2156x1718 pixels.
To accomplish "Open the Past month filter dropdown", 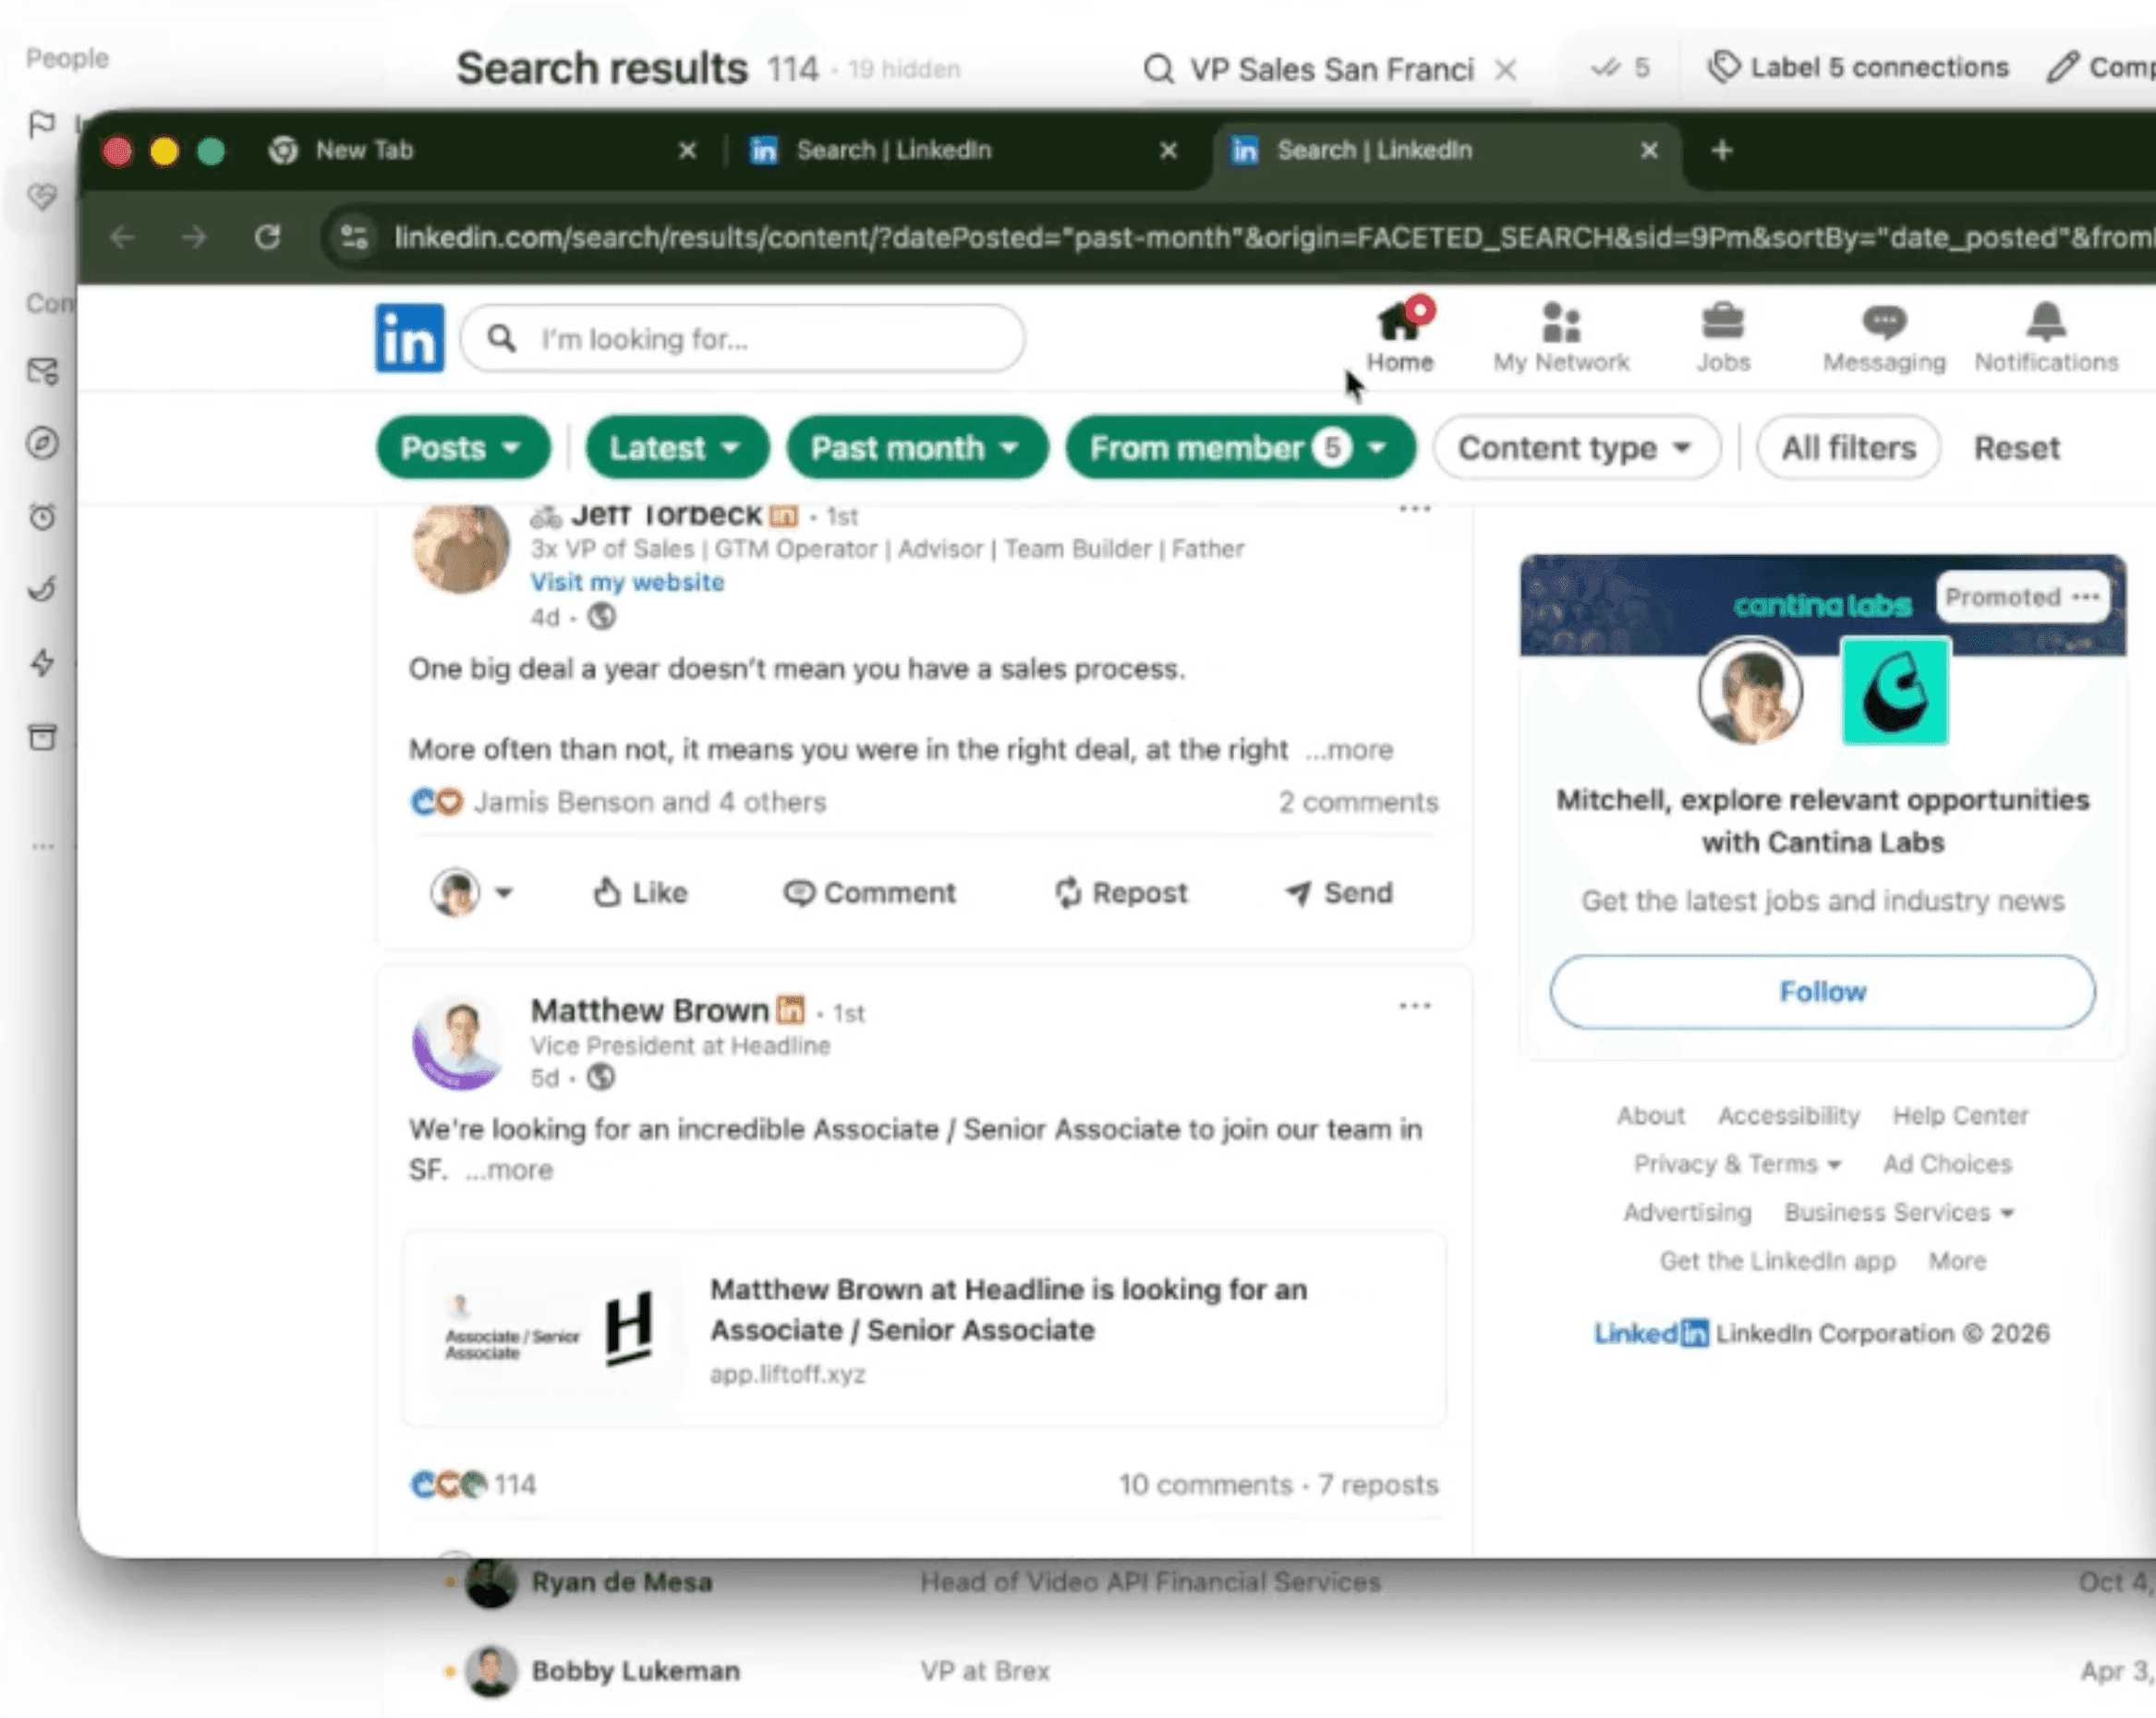I will (916, 447).
